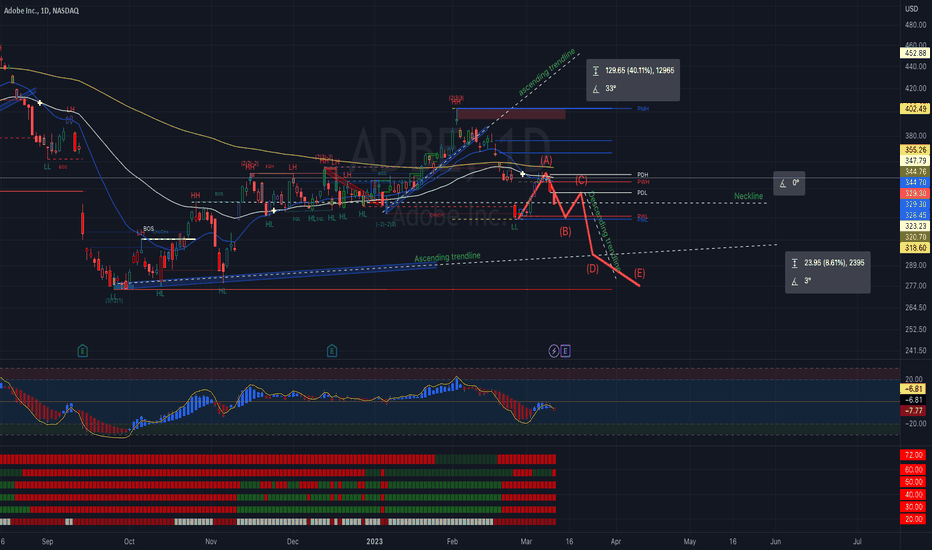Select the 355.26 price label
The image size is (932, 550).
click(915, 150)
